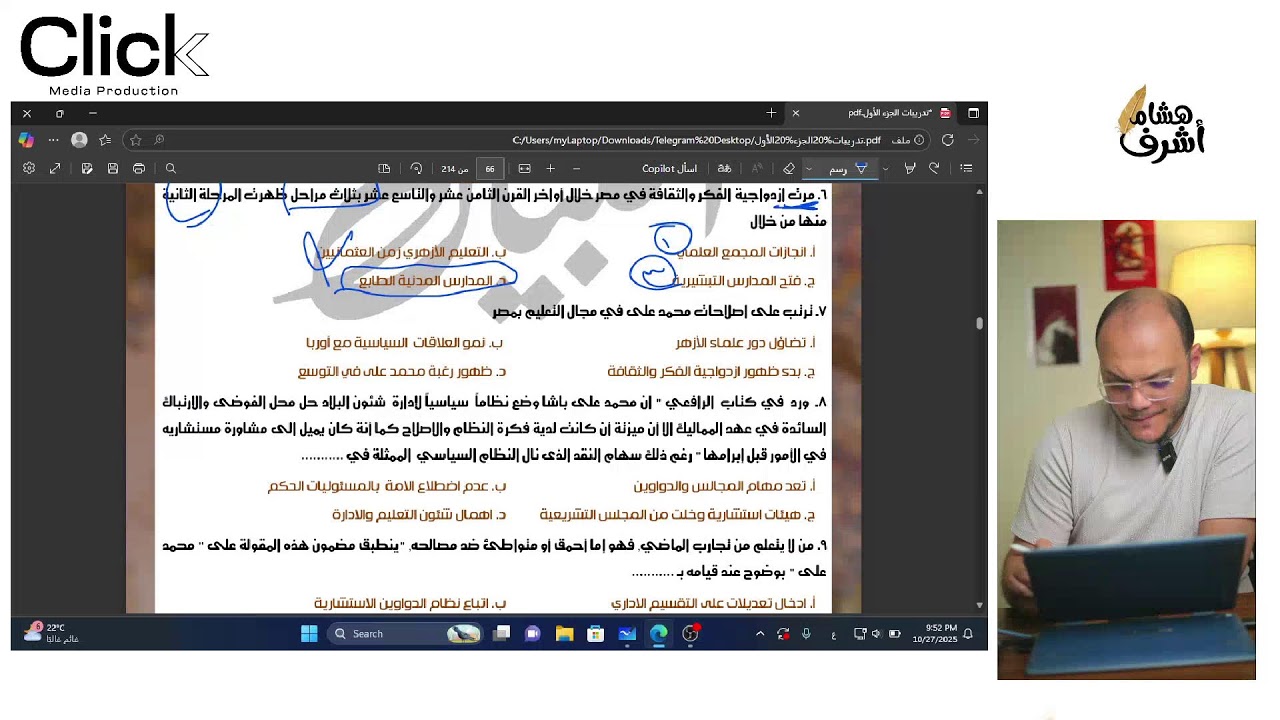Search within the PDF document

coord(171,168)
